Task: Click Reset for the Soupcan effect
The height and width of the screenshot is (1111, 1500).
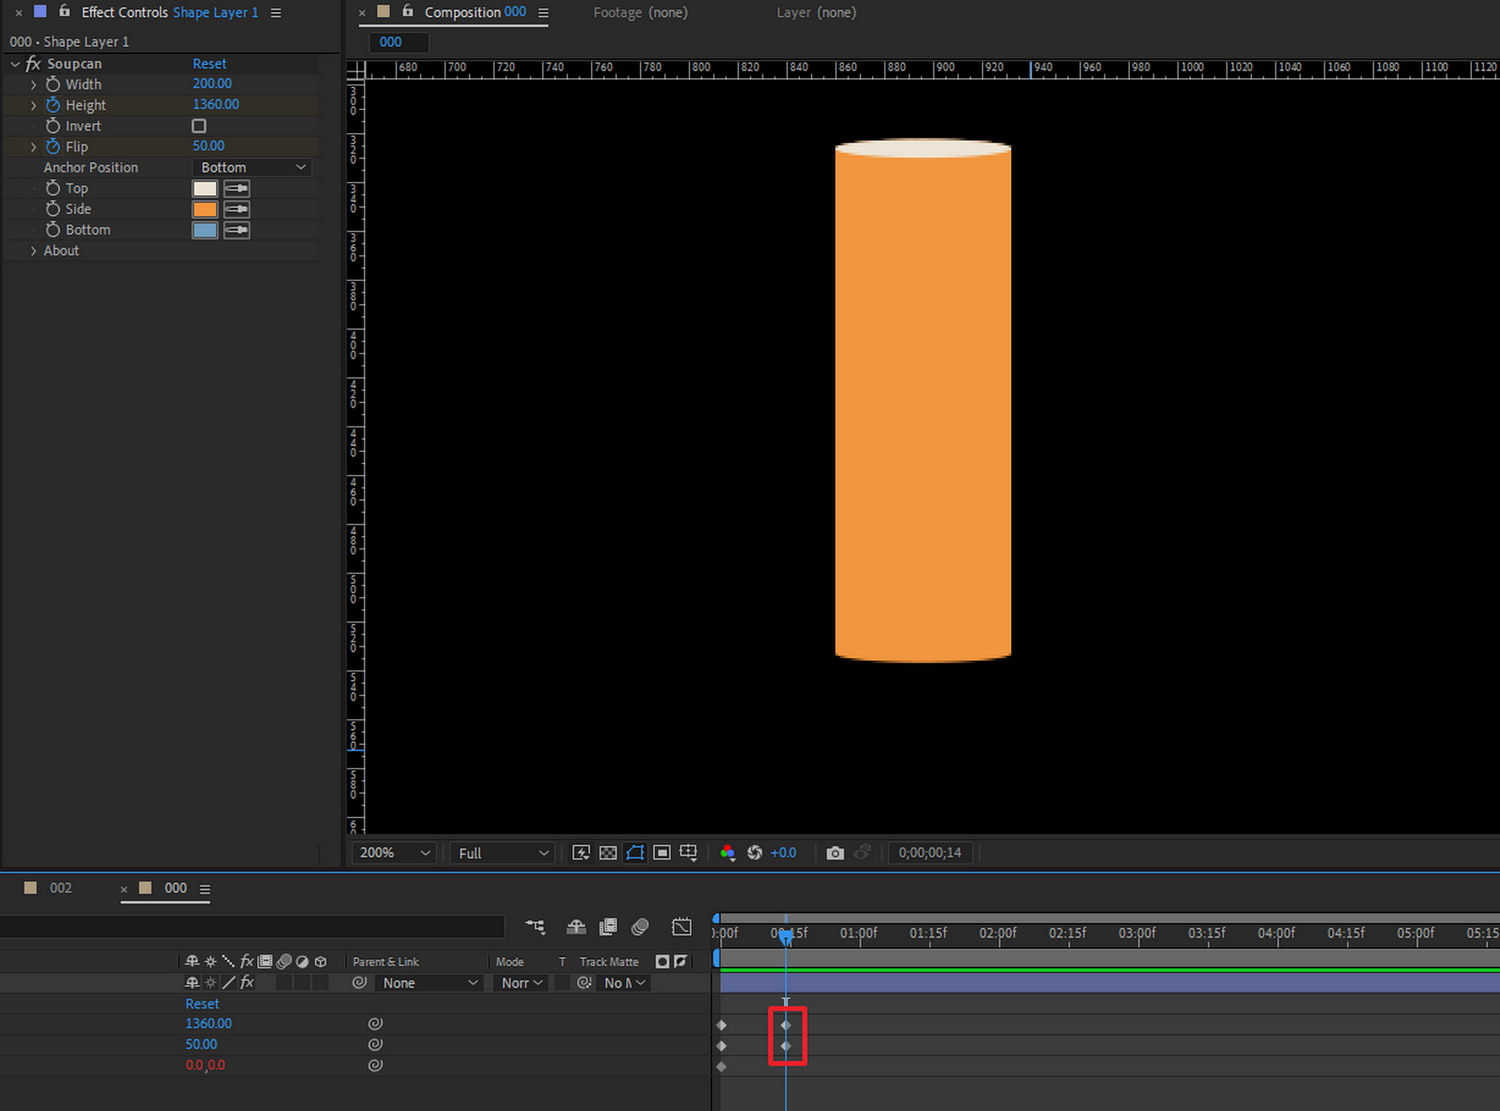Action: (209, 63)
